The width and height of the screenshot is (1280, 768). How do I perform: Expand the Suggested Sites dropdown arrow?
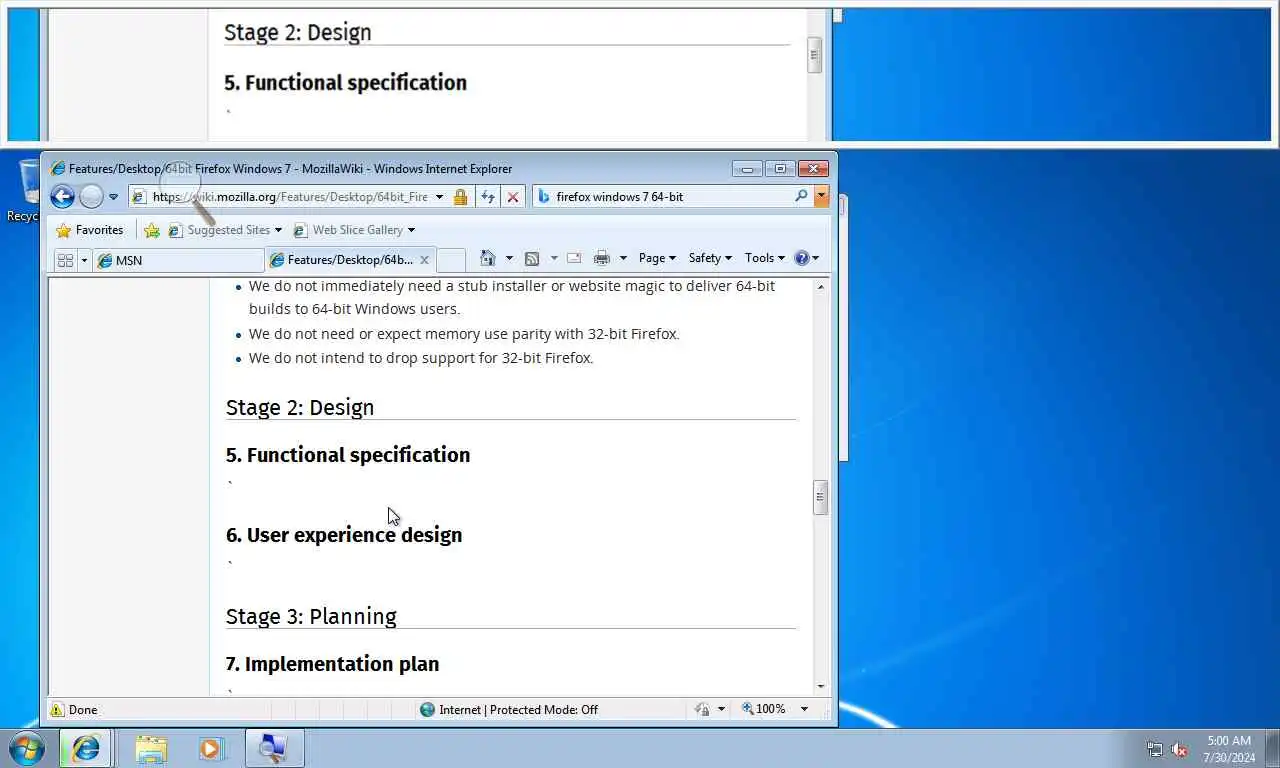tap(278, 230)
